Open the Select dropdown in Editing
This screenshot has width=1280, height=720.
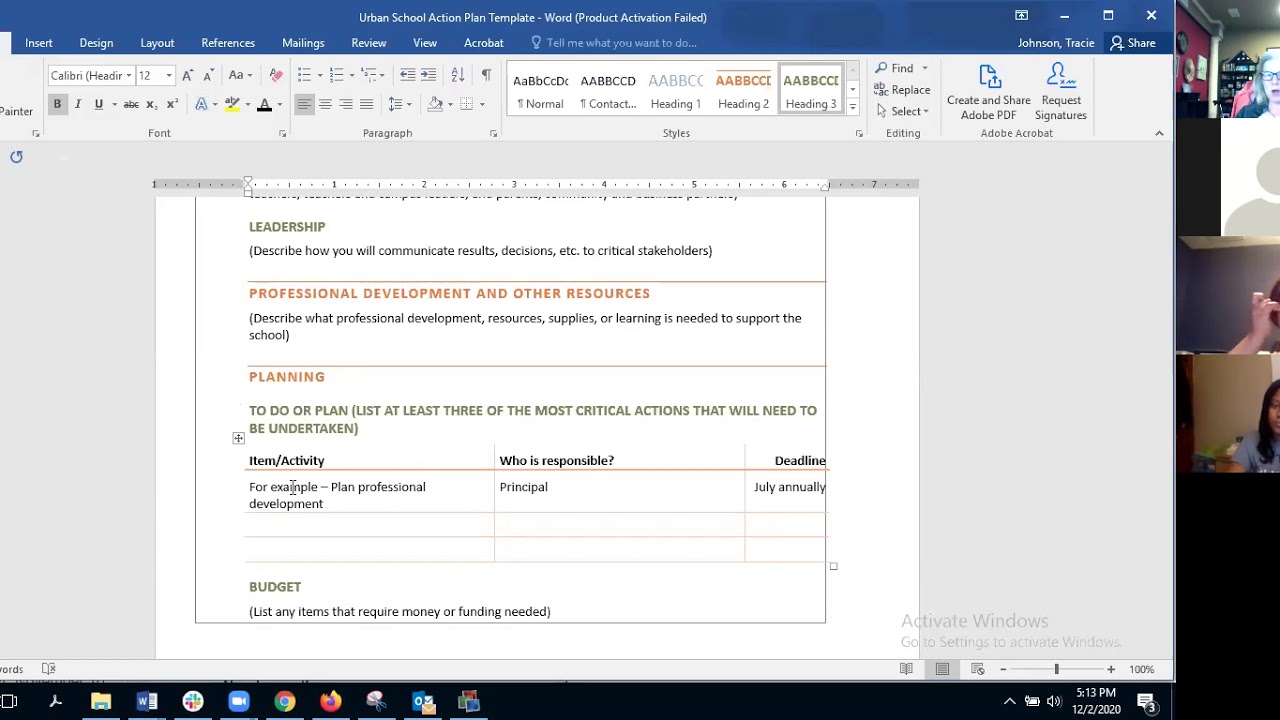[903, 111]
